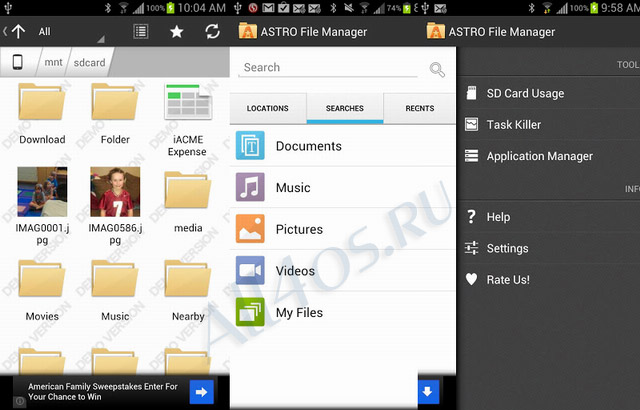
Task: Tap the ASTRO logo in middle screen
Action: point(247,31)
